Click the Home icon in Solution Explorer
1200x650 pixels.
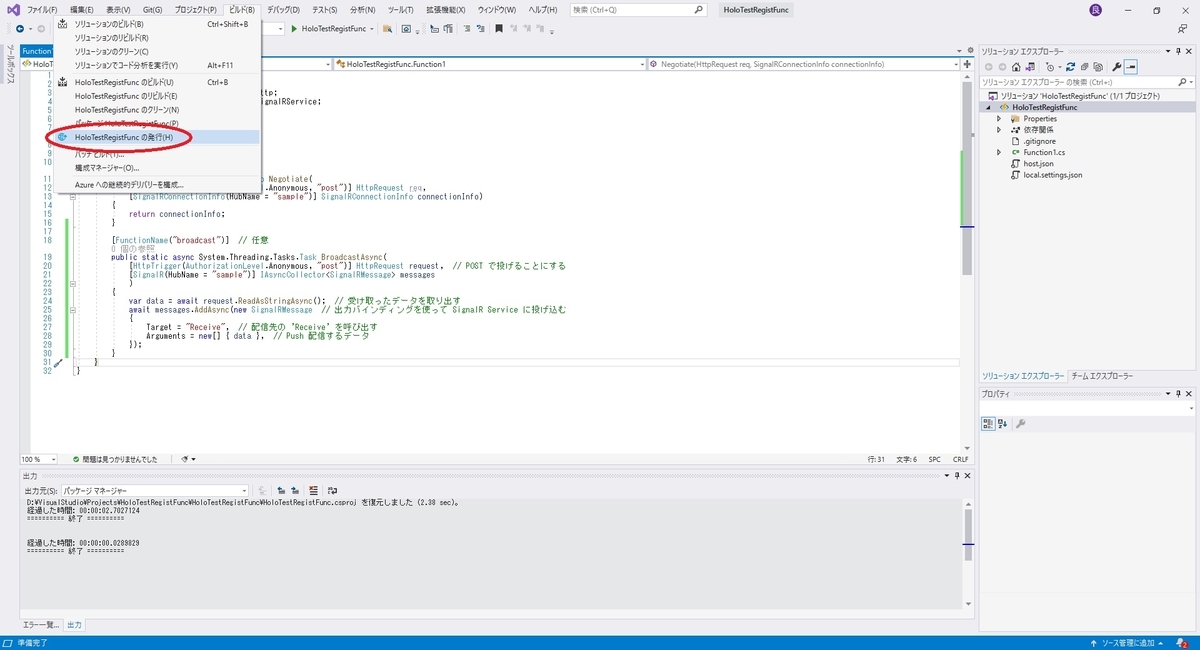[1016, 67]
